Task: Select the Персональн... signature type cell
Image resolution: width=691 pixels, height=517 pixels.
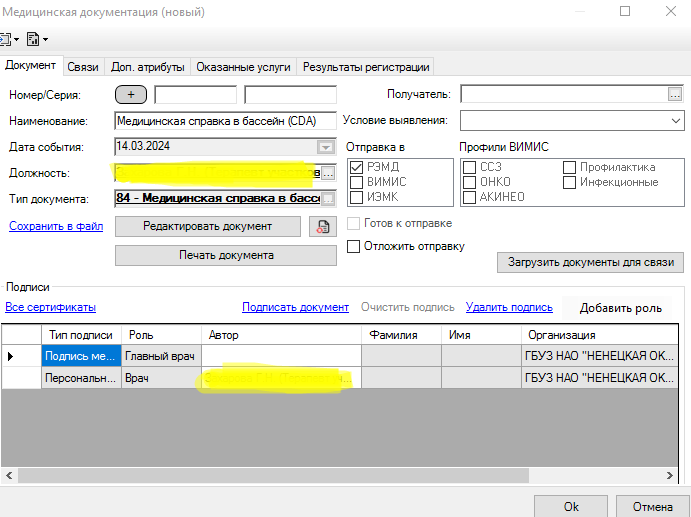Action: [82, 378]
